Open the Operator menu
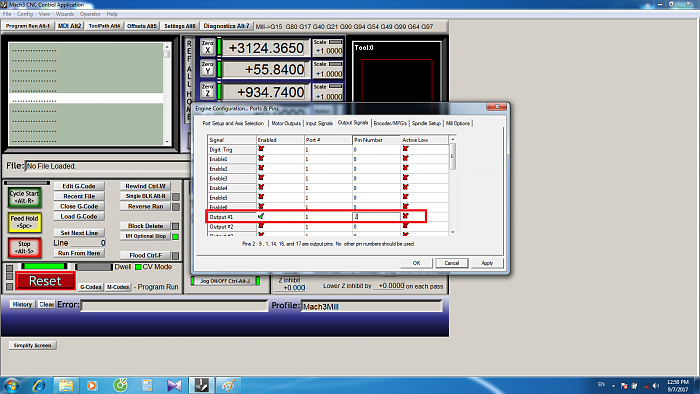700x394 pixels. [x=90, y=14]
